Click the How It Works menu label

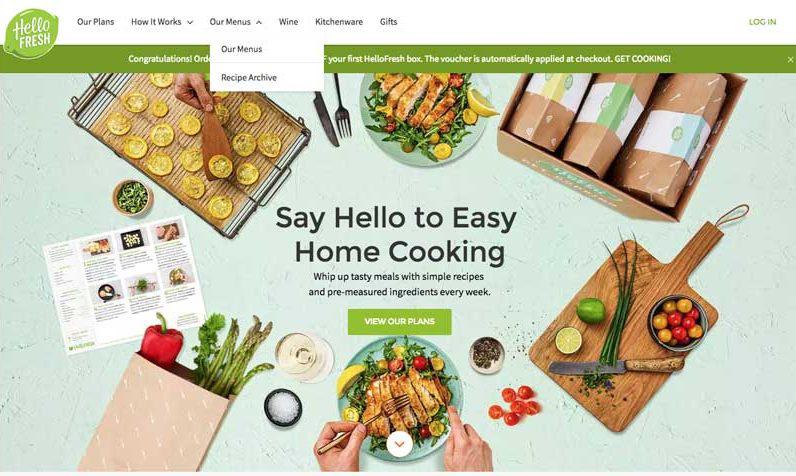click(156, 22)
